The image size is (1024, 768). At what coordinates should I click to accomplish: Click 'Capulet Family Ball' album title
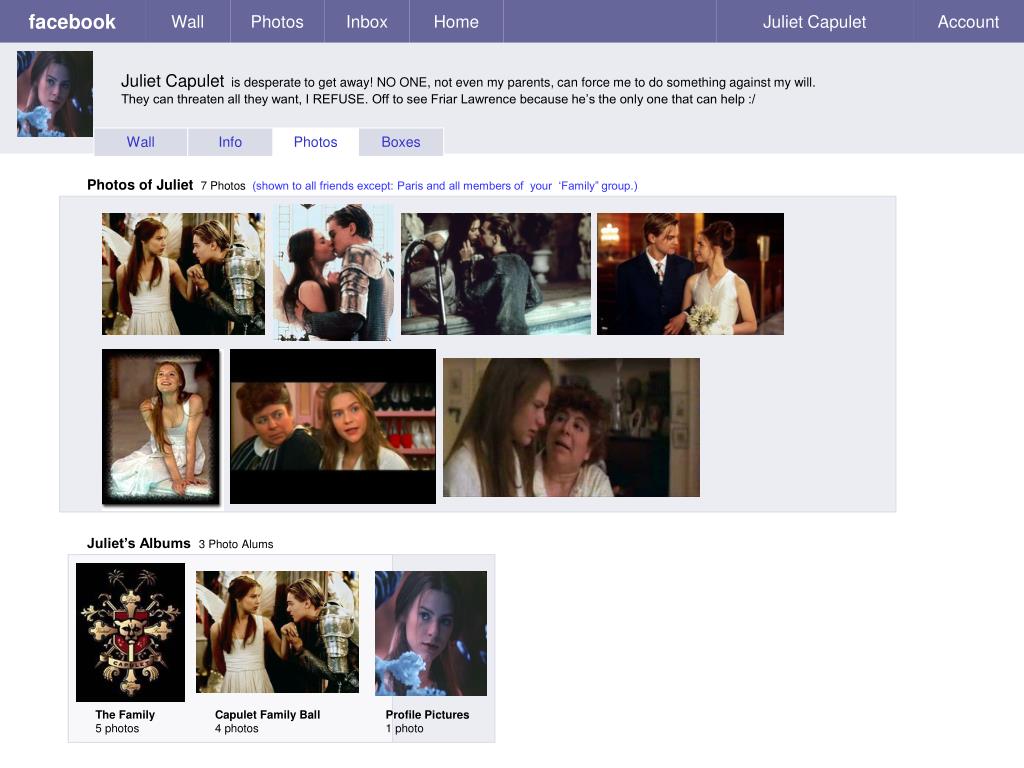pyautogui.click(x=268, y=714)
